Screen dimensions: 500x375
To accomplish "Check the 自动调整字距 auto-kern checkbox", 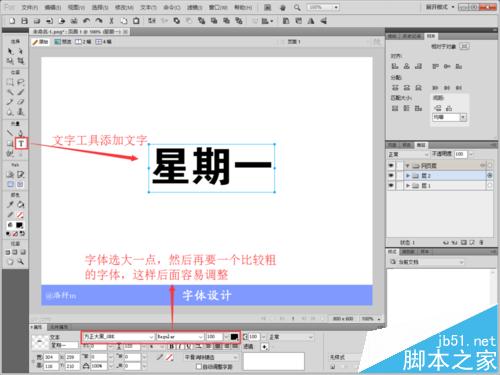I will [x=199, y=367].
